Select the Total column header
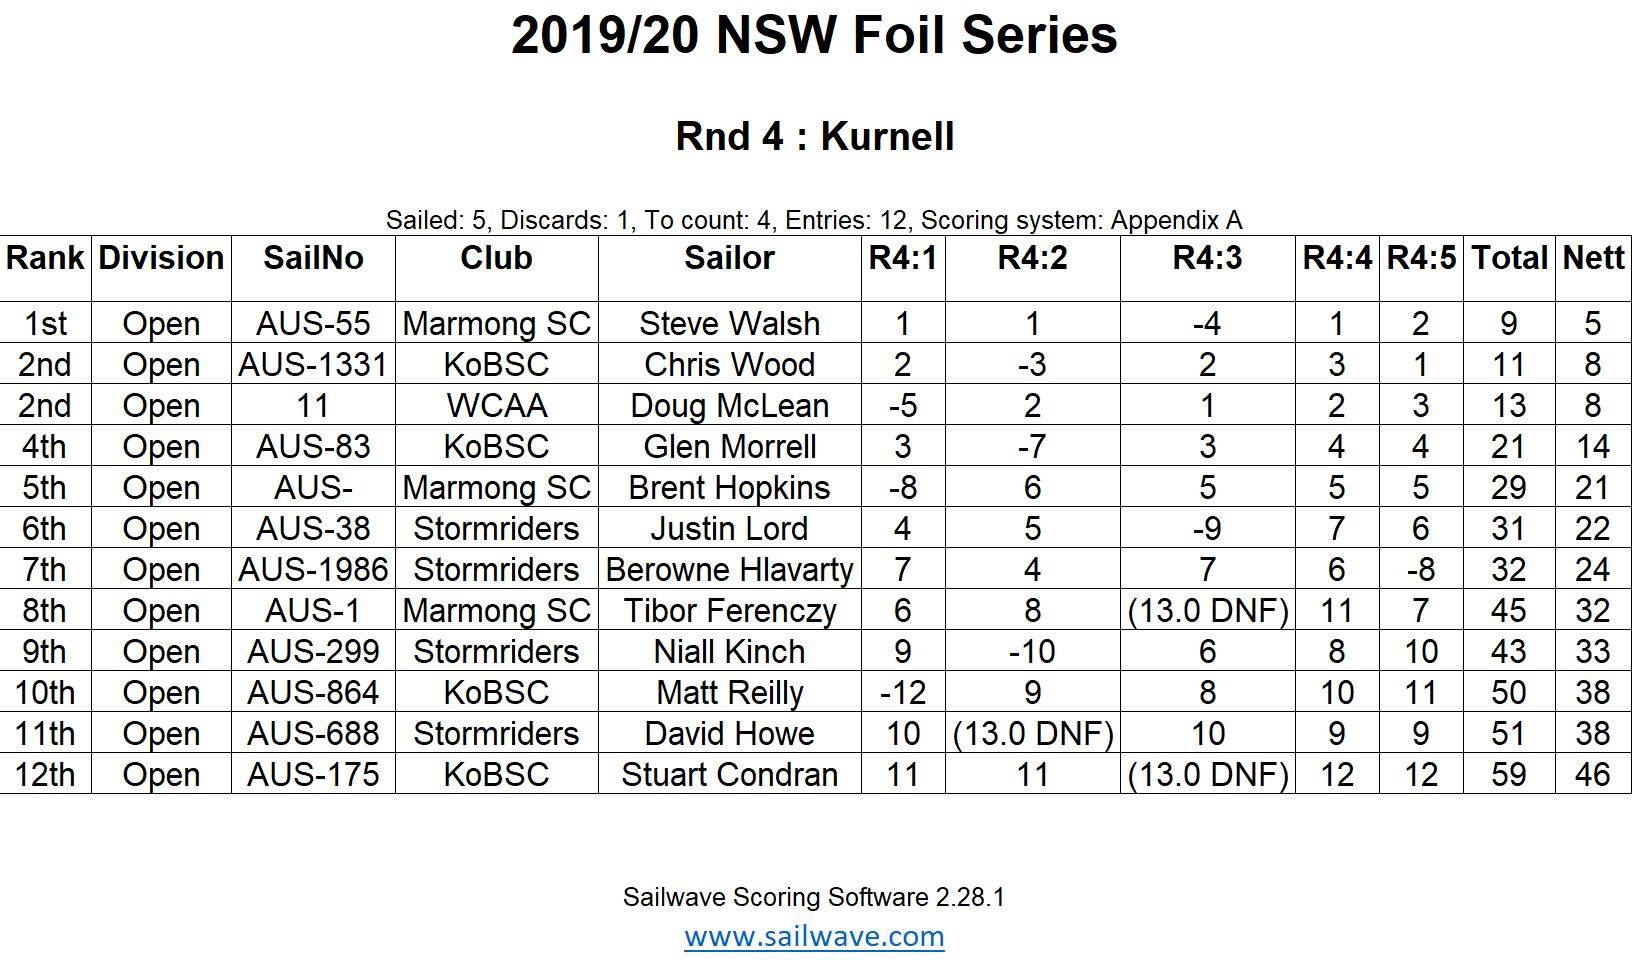Viewport: 1645px width, 969px height. [1509, 258]
